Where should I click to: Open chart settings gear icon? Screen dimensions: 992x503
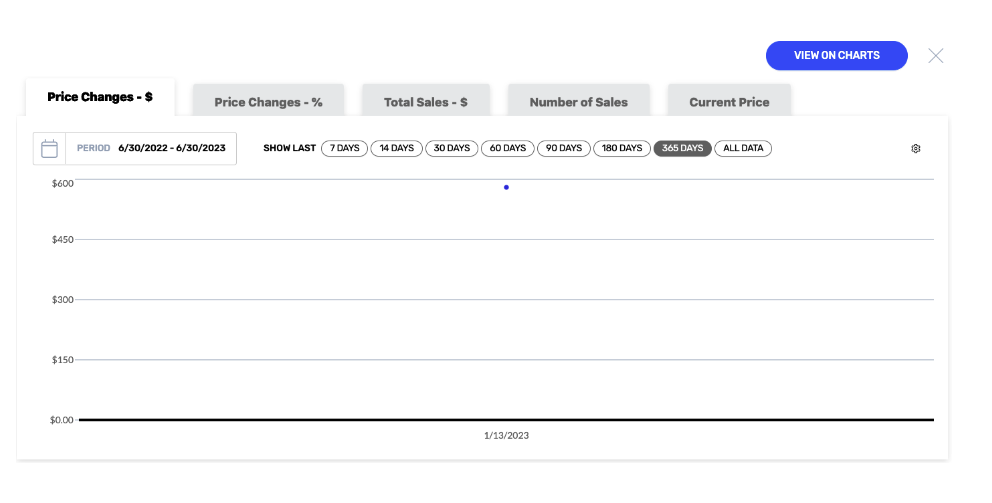pos(915,149)
